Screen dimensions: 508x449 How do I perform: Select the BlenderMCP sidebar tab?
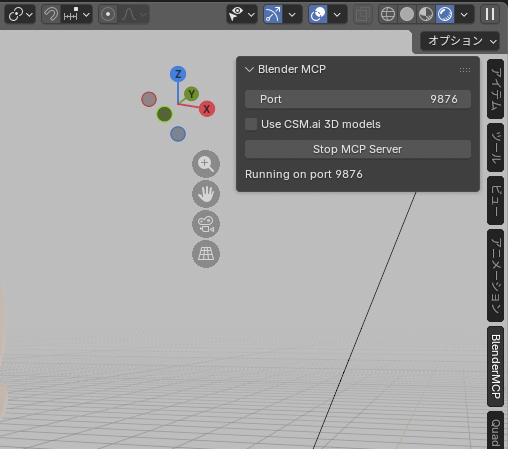click(495, 366)
